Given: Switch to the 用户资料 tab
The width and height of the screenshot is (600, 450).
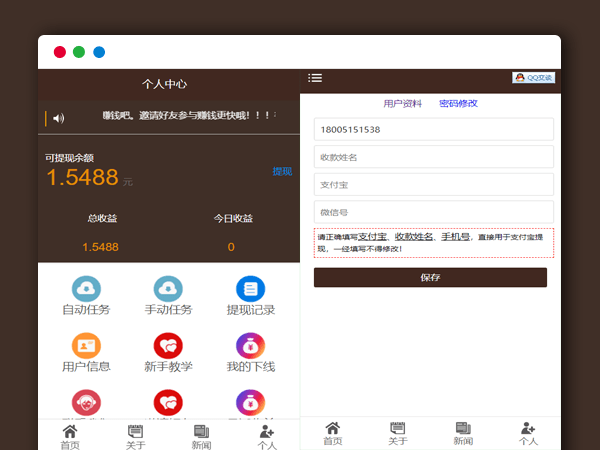Looking at the screenshot, I should point(403,104).
